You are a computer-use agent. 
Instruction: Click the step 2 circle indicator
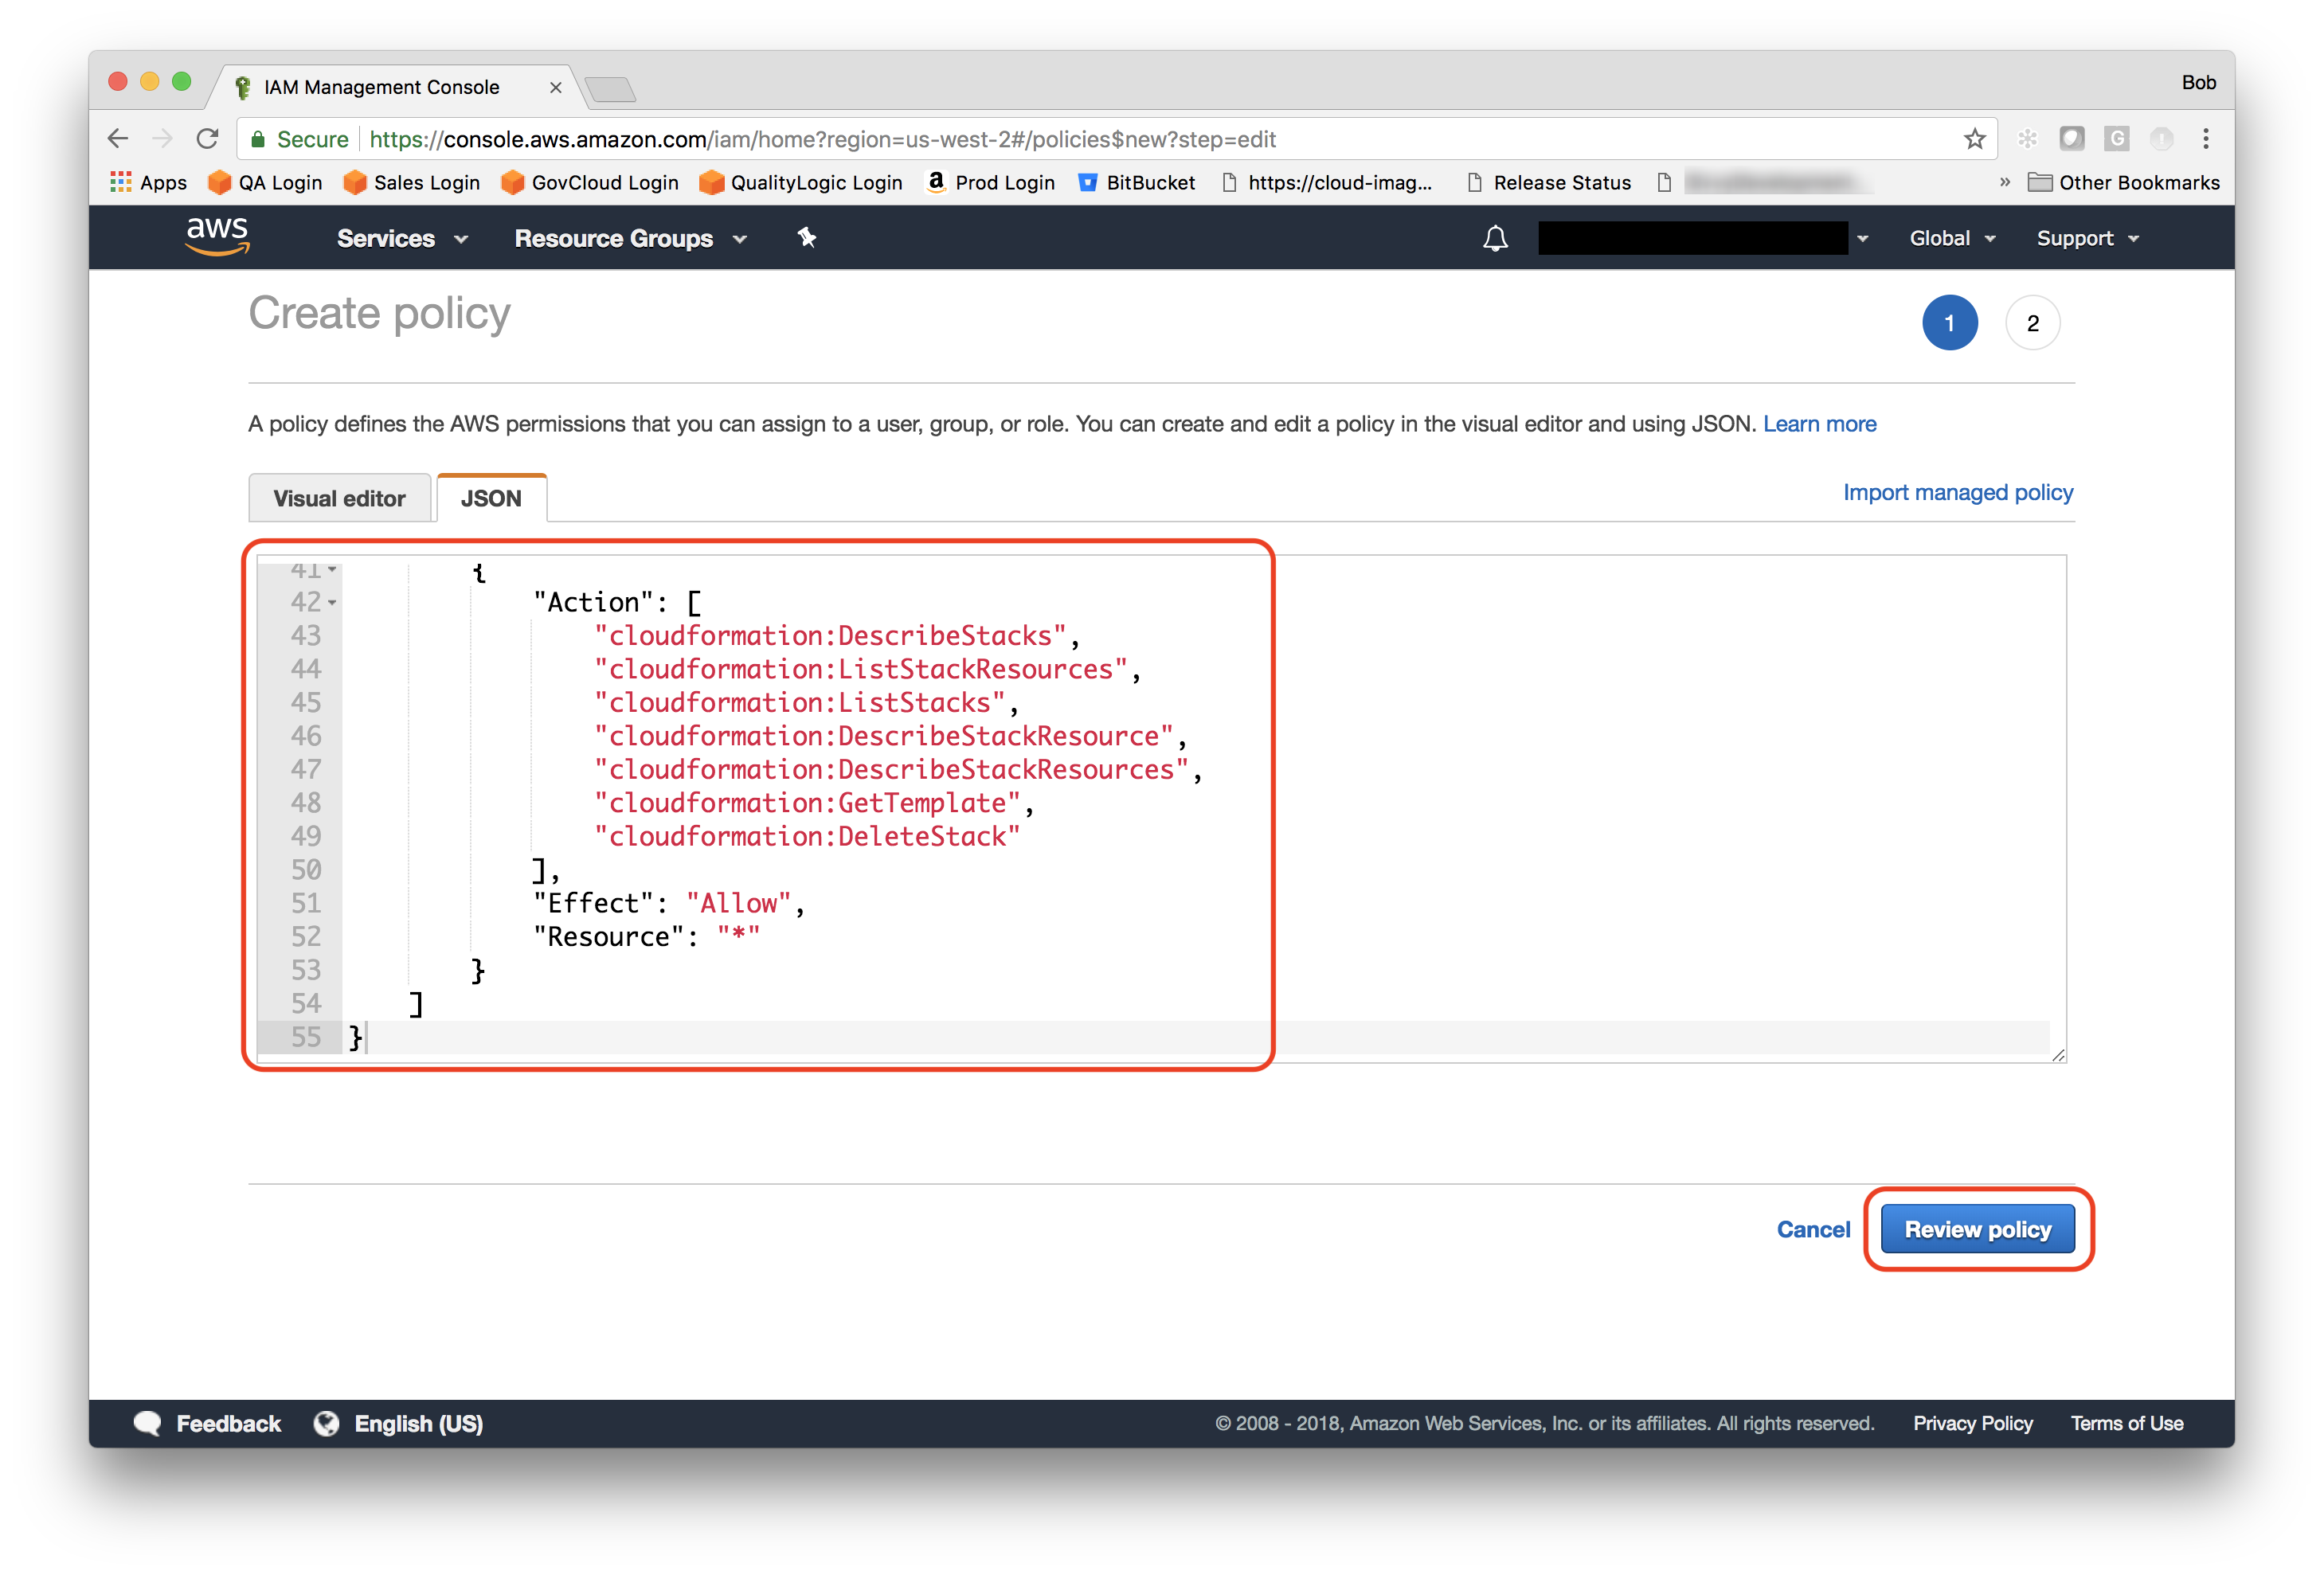coord(2032,323)
